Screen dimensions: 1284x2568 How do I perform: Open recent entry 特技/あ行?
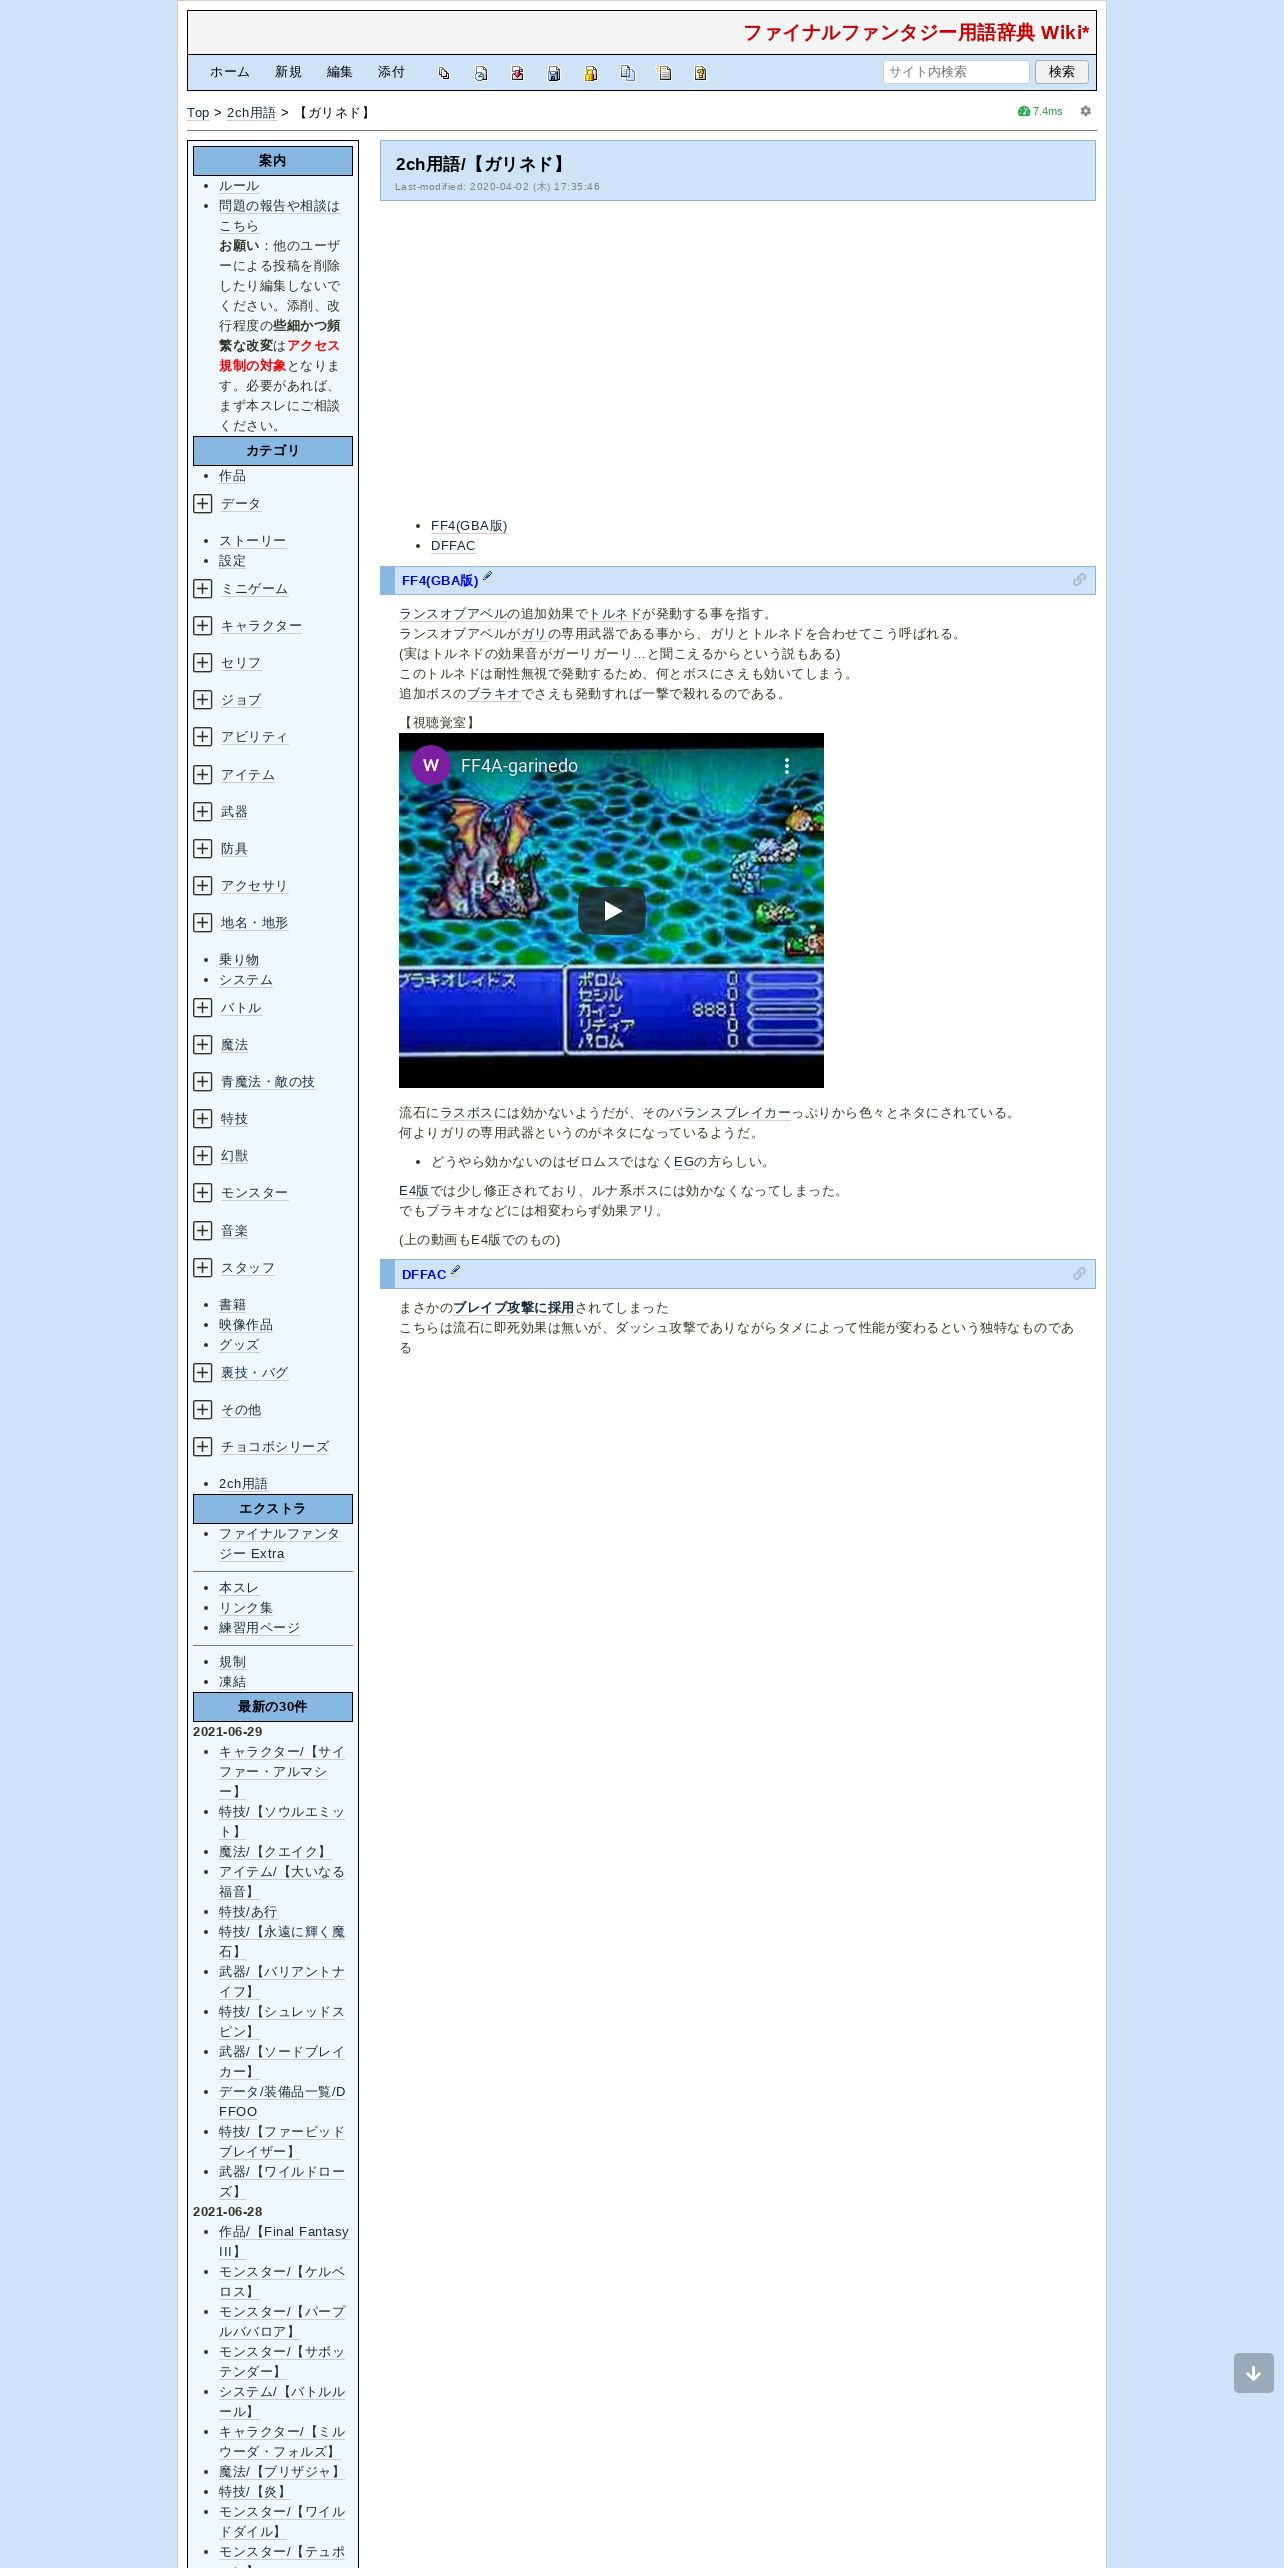(248, 1912)
